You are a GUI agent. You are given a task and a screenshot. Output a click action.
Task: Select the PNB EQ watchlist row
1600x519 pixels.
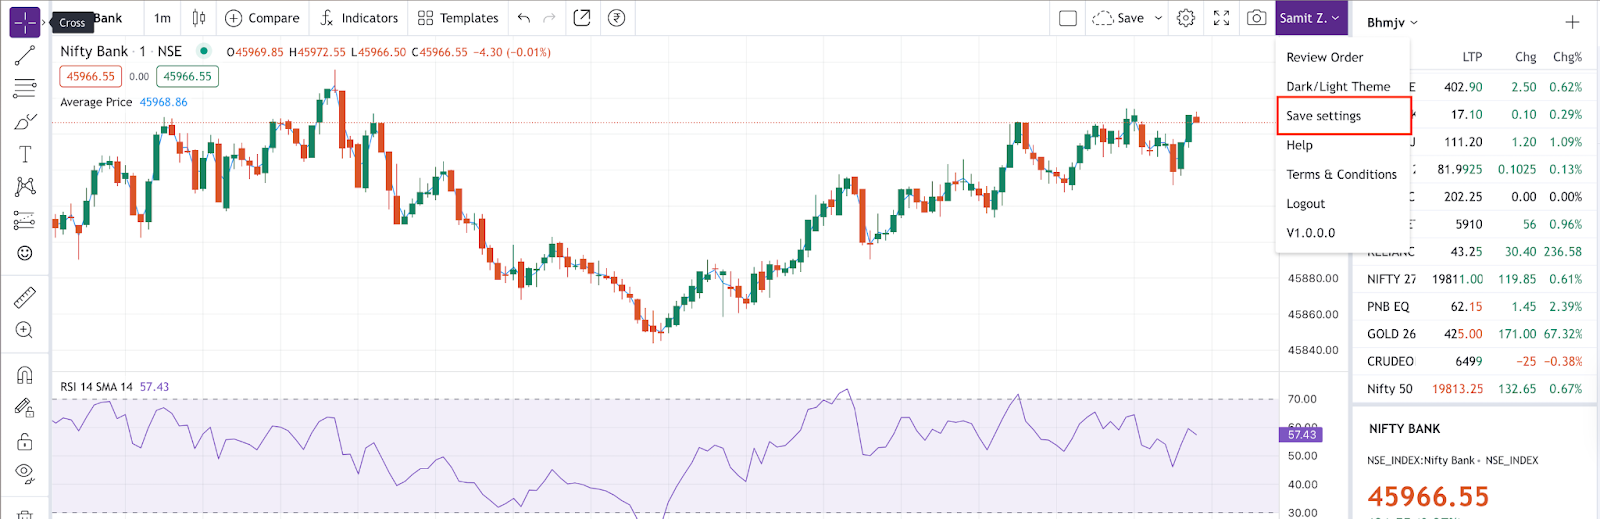click(1475, 307)
